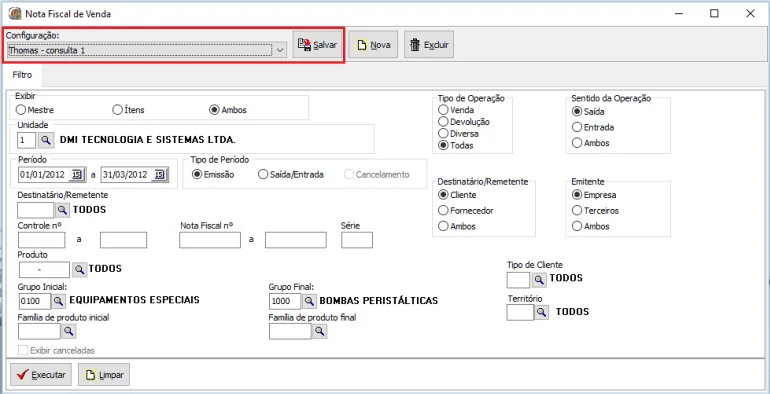Click the Território code field
The image size is (770, 394).
[x=520, y=312]
